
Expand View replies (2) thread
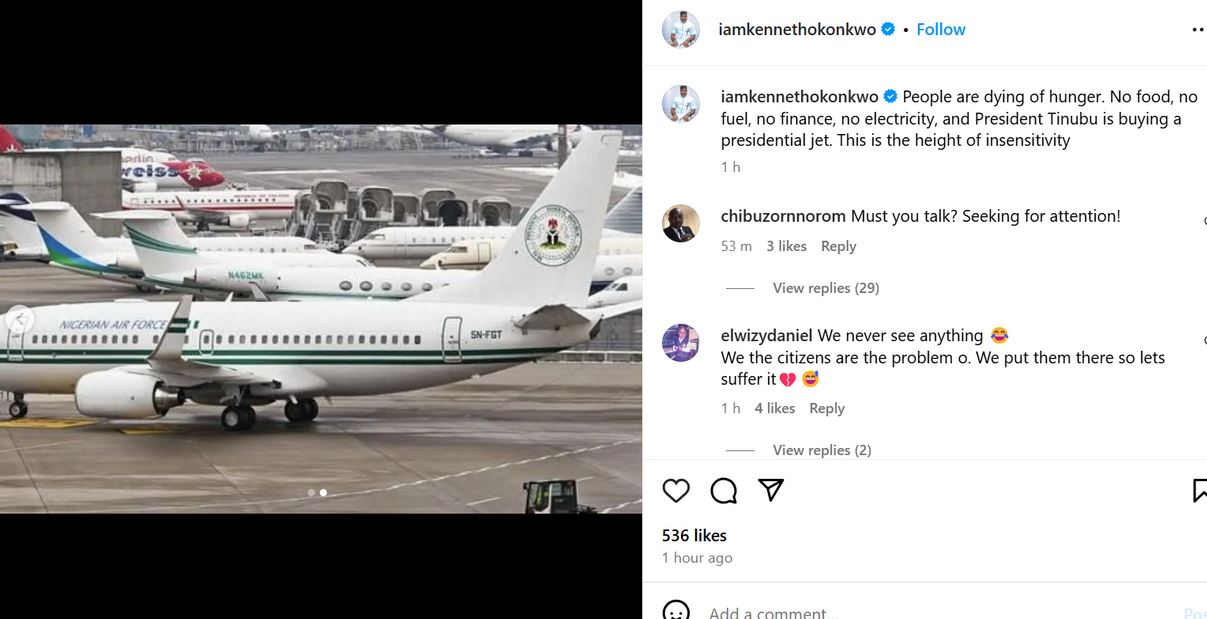(821, 450)
